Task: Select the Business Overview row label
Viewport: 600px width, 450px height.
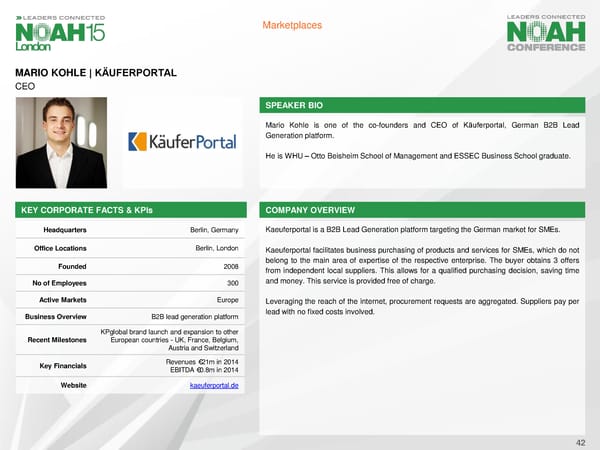Action: click(55, 318)
